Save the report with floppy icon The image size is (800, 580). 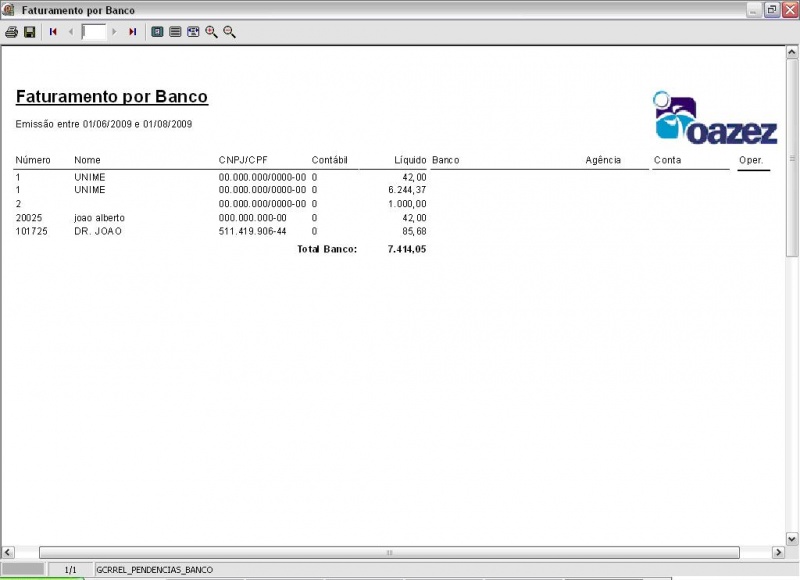30,32
